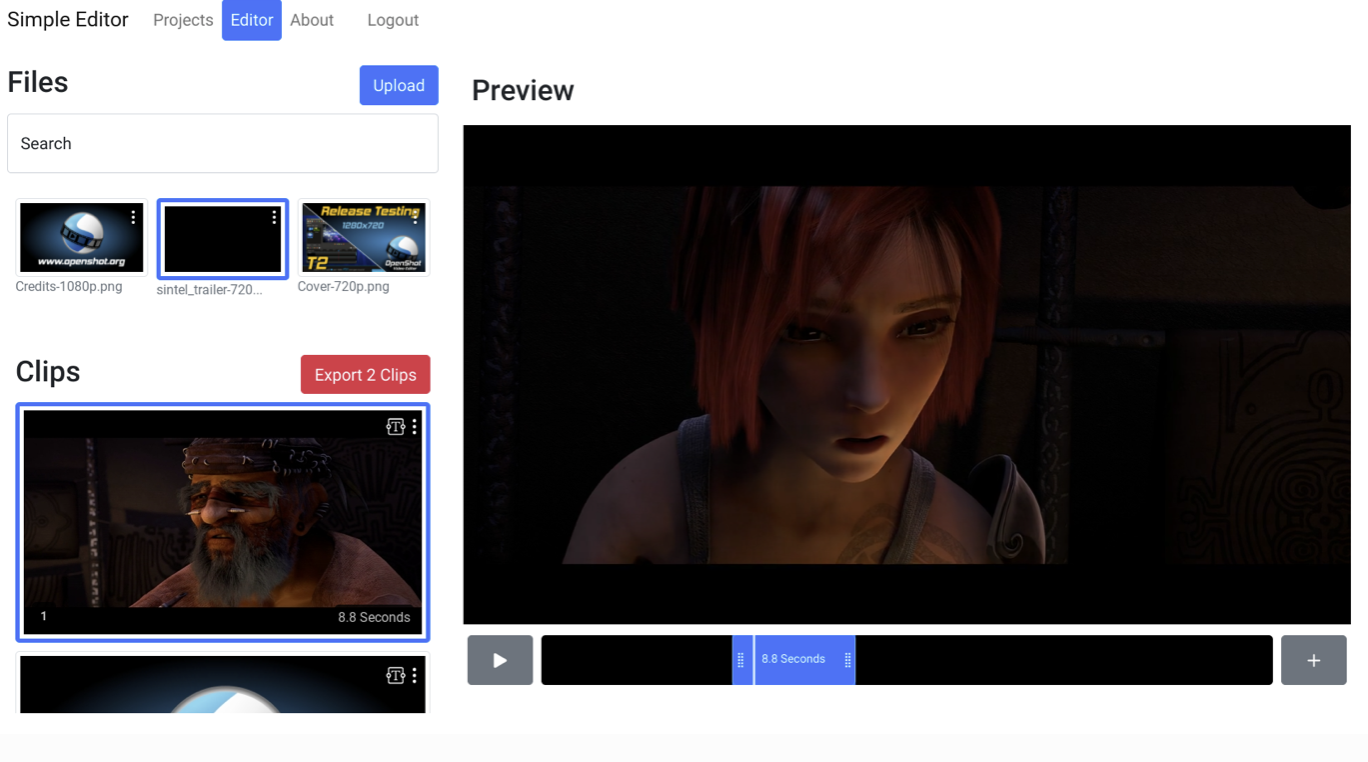Go to the Projects tab
Image resolution: width=1368 pixels, height=762 pixels.
tap(183, 20)
